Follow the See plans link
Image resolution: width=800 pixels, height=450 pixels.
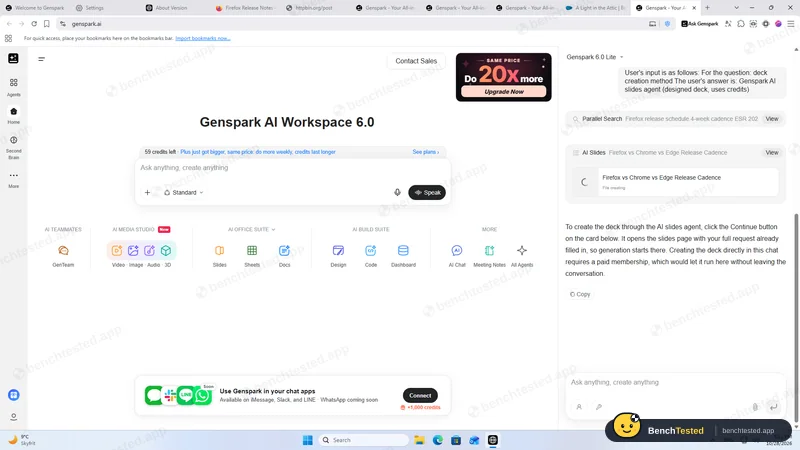(426, 152)
